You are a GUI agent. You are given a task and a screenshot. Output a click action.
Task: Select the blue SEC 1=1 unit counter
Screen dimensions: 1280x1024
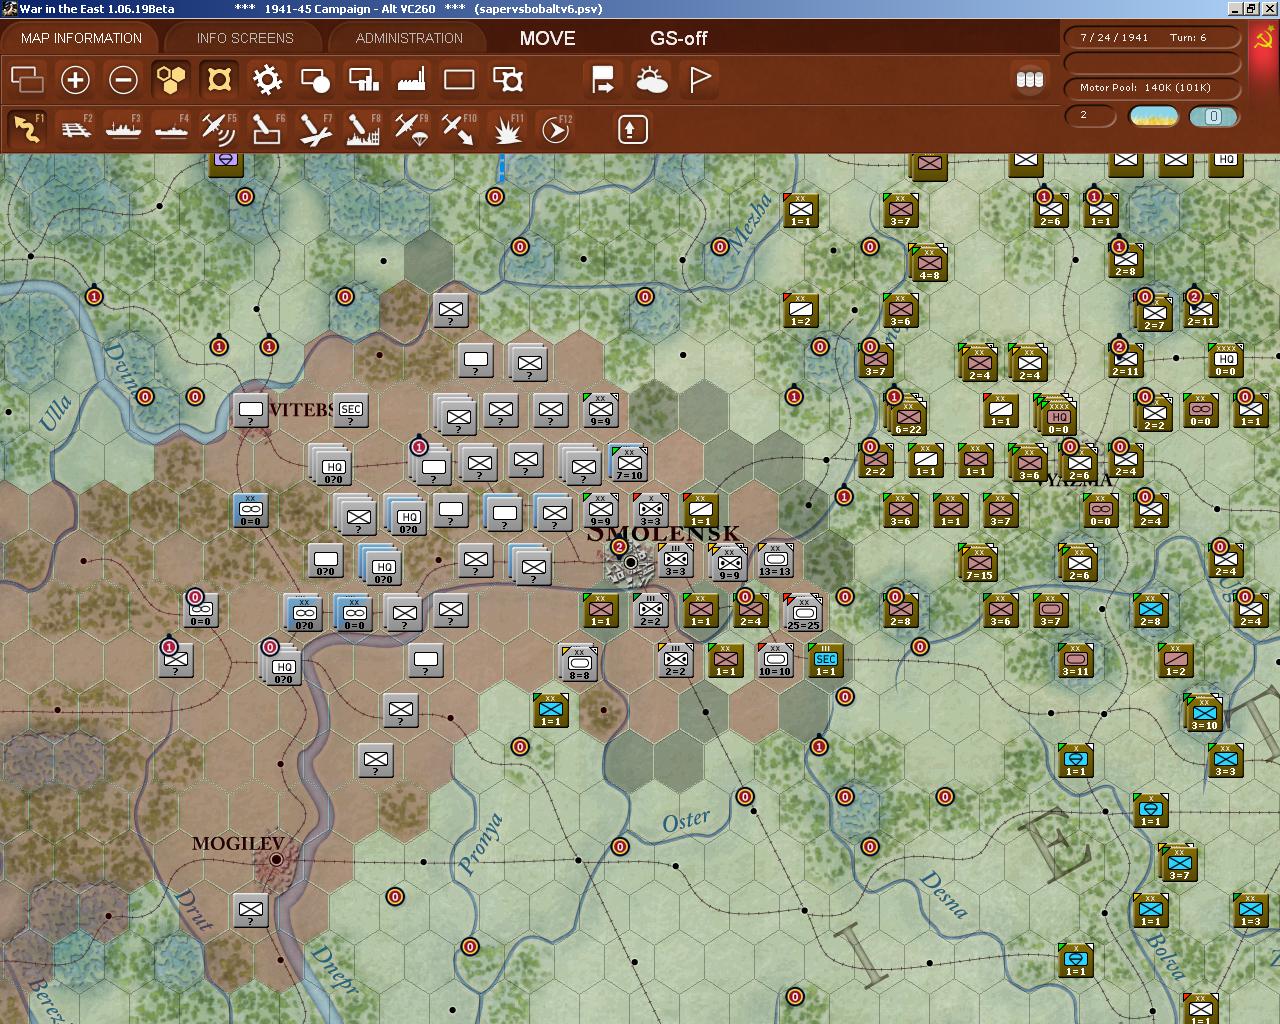tap(825, 660)
